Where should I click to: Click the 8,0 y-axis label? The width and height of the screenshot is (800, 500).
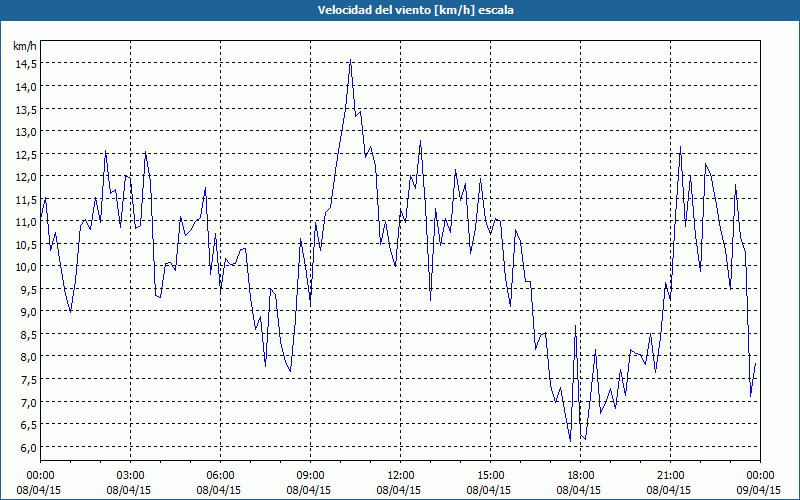(x=28, y=356)
